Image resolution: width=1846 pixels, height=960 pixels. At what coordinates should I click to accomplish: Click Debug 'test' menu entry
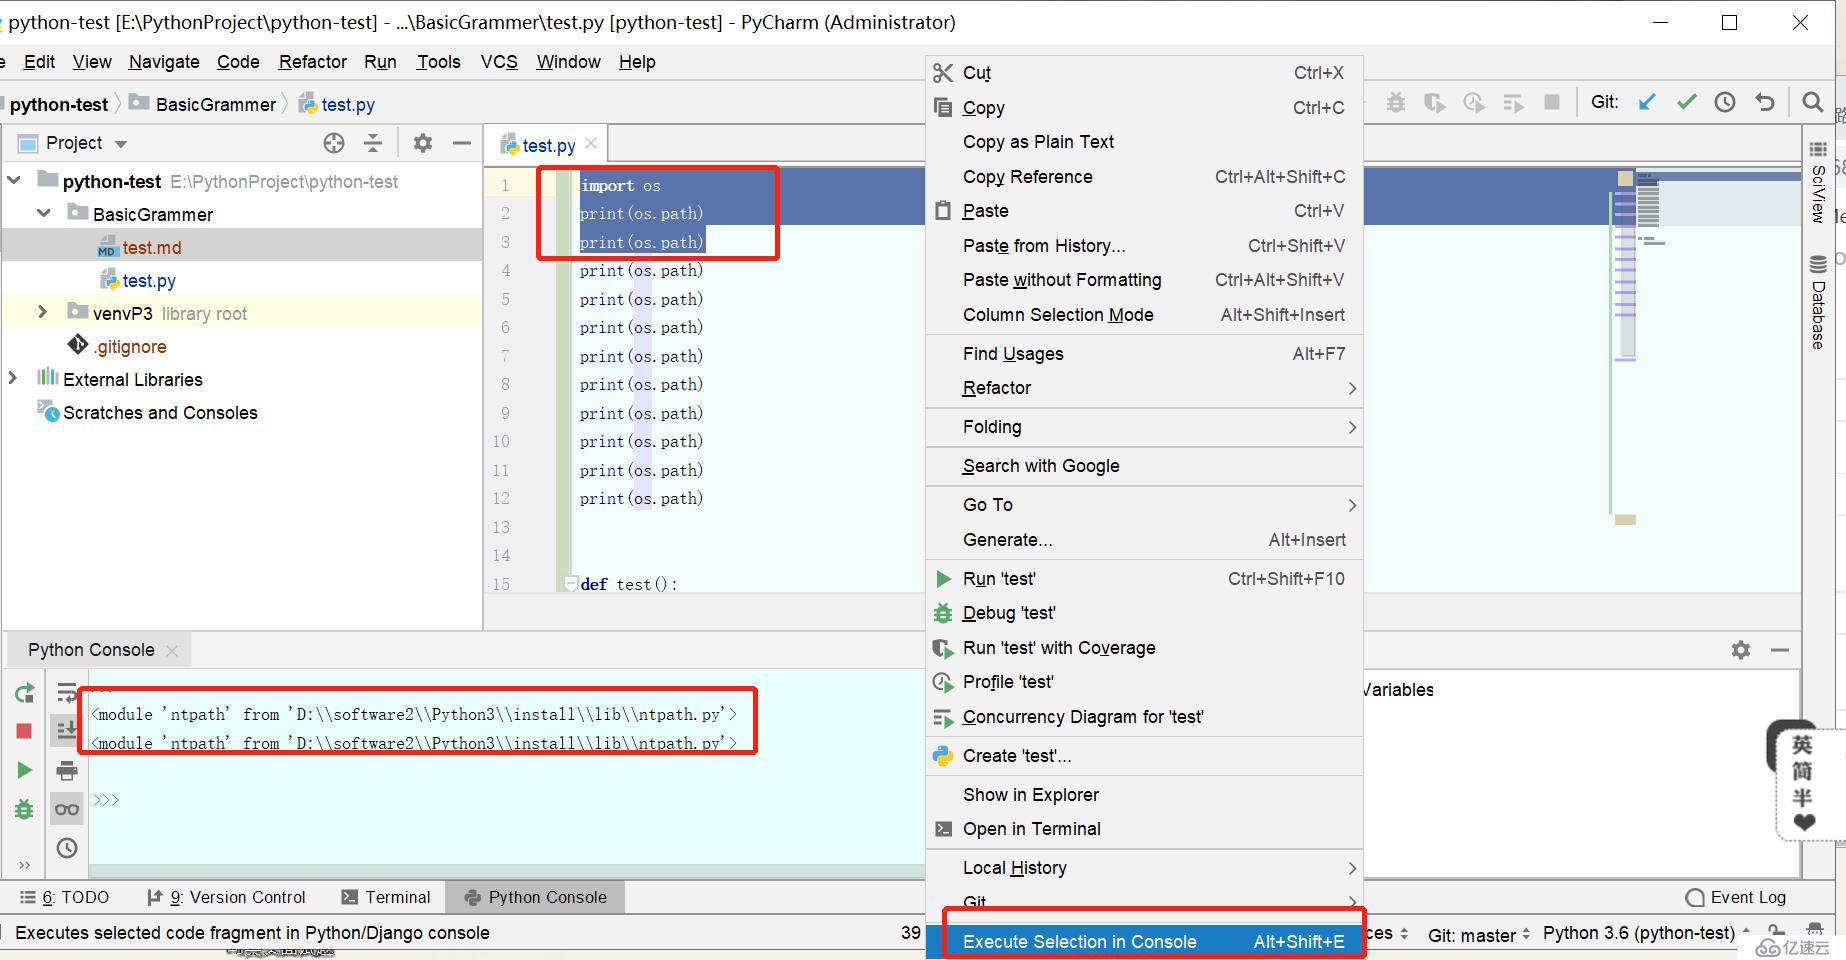[1144, 613]
